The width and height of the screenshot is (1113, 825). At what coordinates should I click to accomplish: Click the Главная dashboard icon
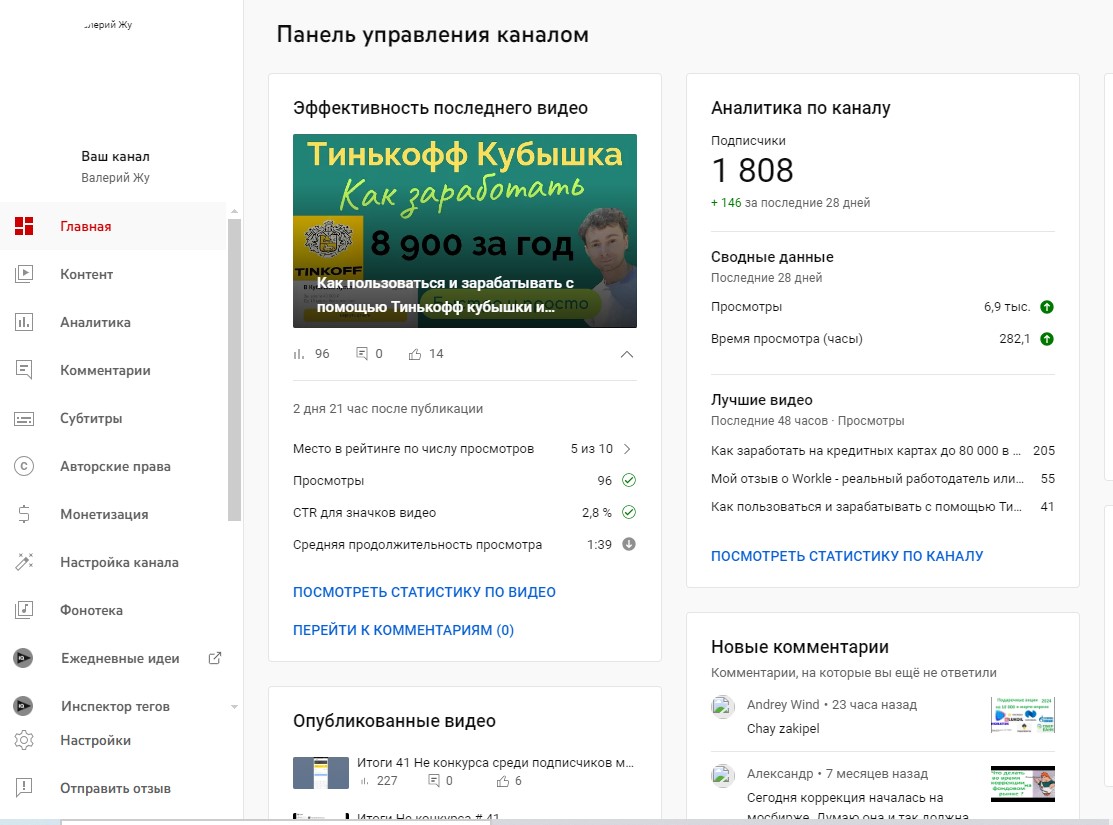click(24, 226)
